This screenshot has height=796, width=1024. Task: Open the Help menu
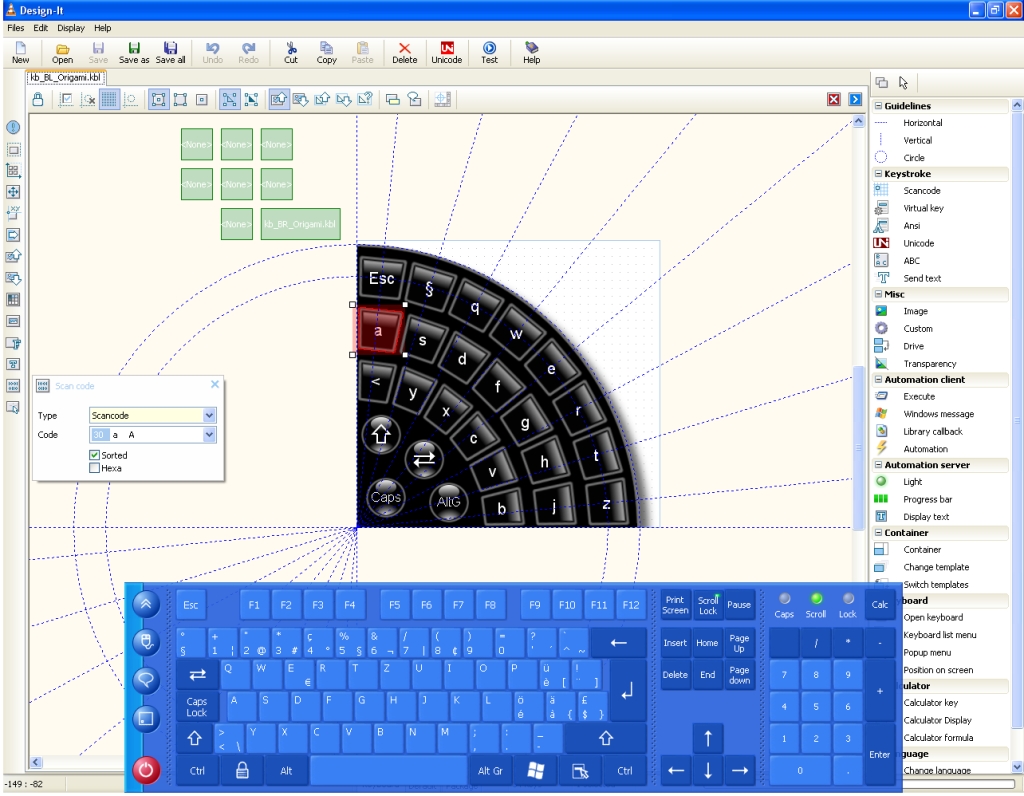(103, 28)
